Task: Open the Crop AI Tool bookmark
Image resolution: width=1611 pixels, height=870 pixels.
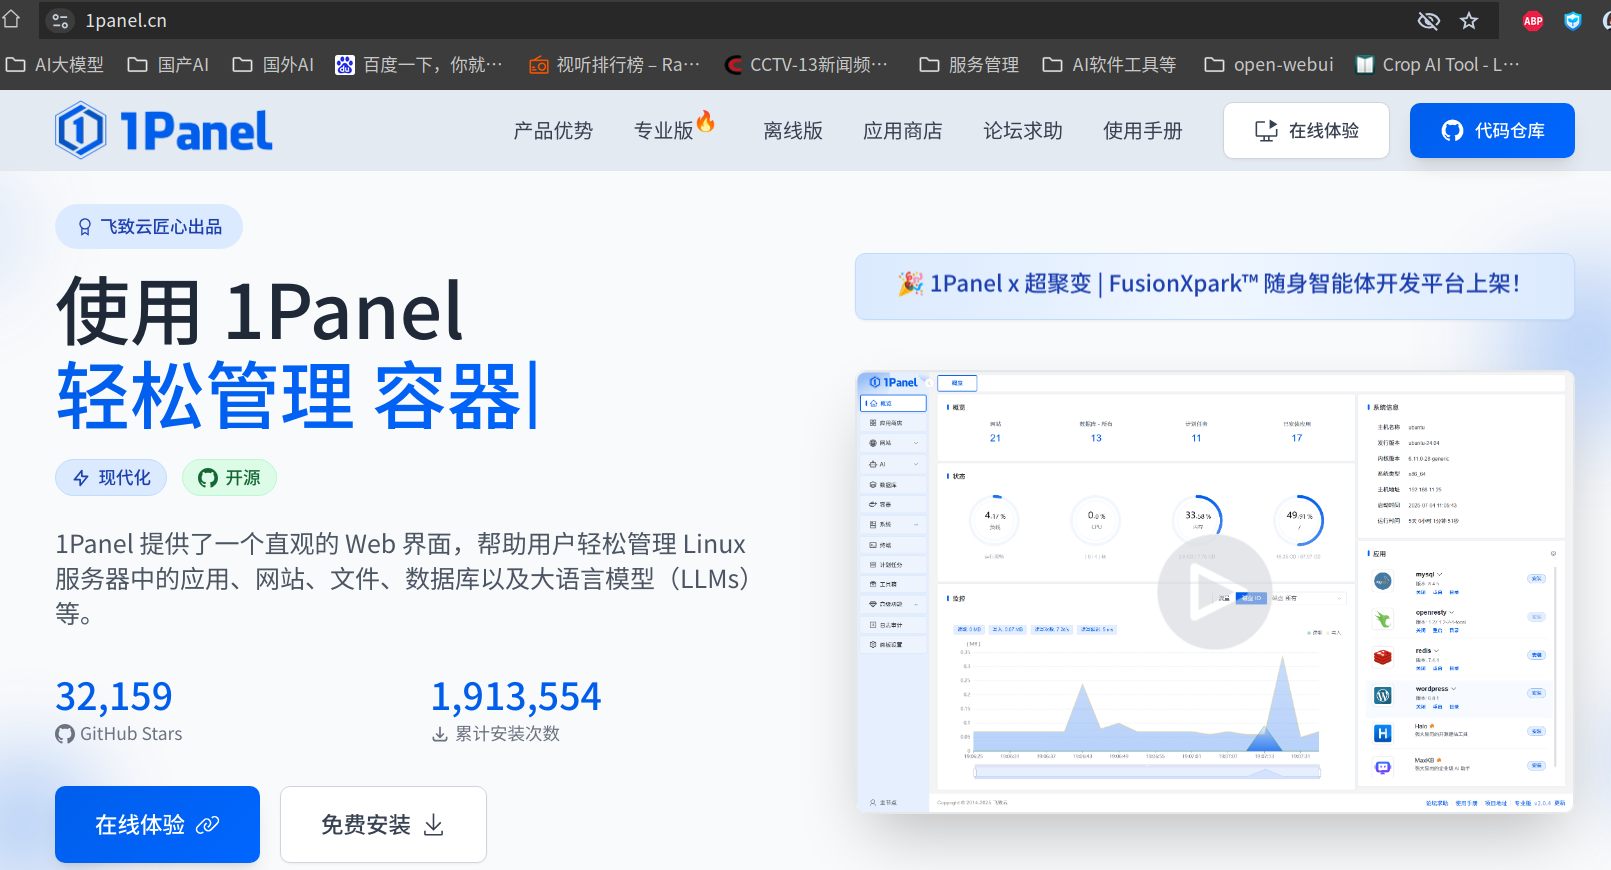Action: [1437, 65]
